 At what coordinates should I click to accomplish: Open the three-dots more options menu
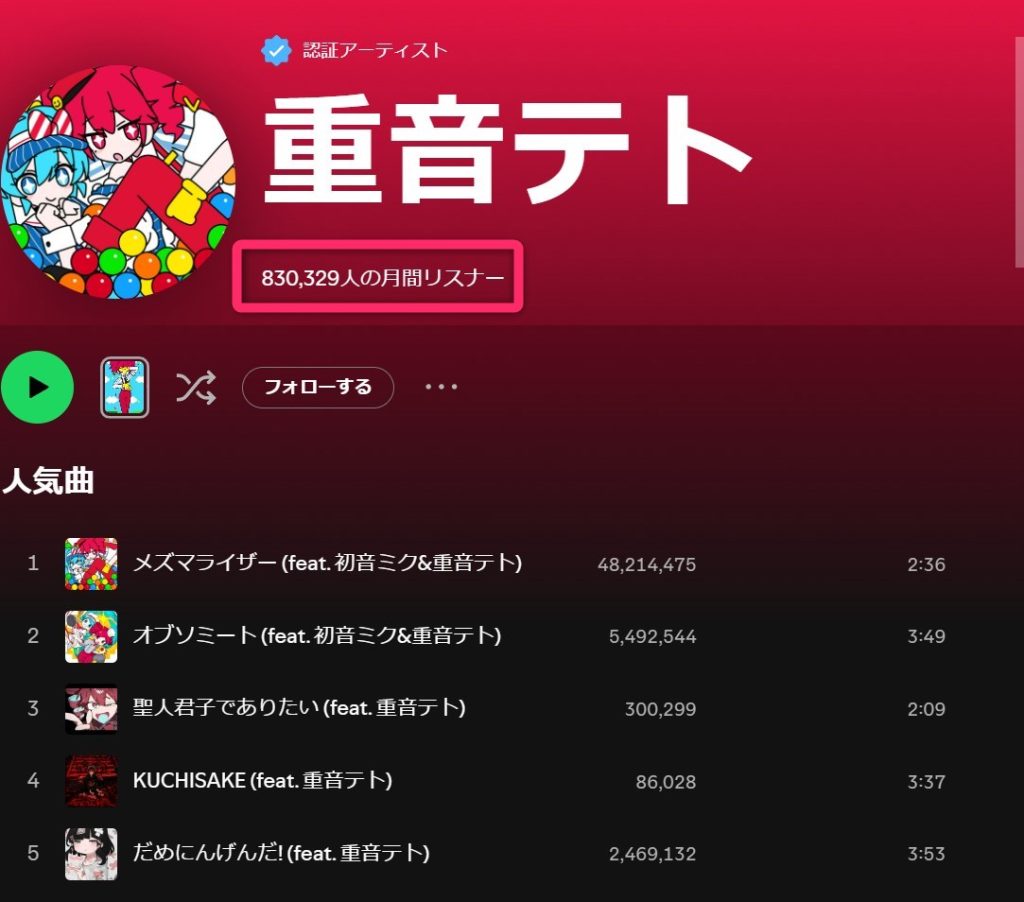pyautogui.click(x=441, y=387)
